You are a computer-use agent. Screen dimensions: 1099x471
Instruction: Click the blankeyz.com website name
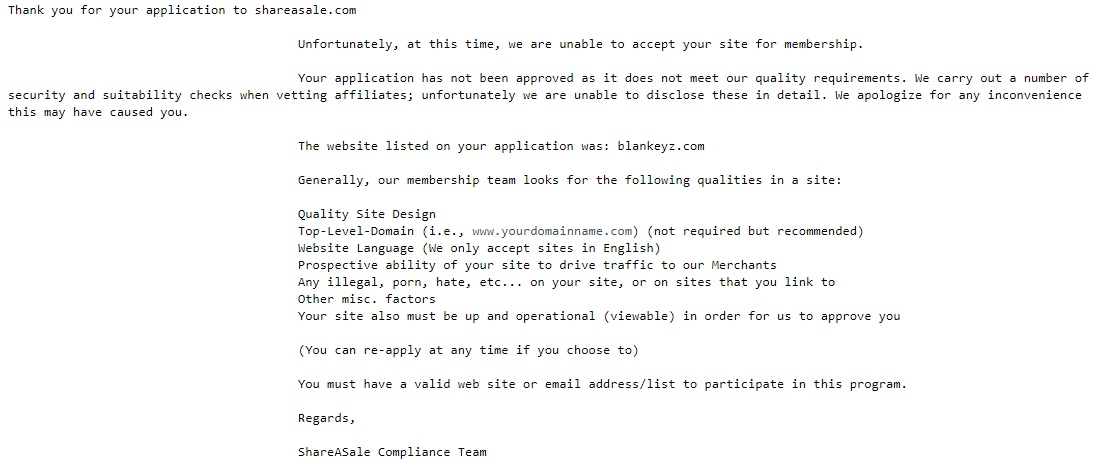pyautogui.click(x=661, y=146)
